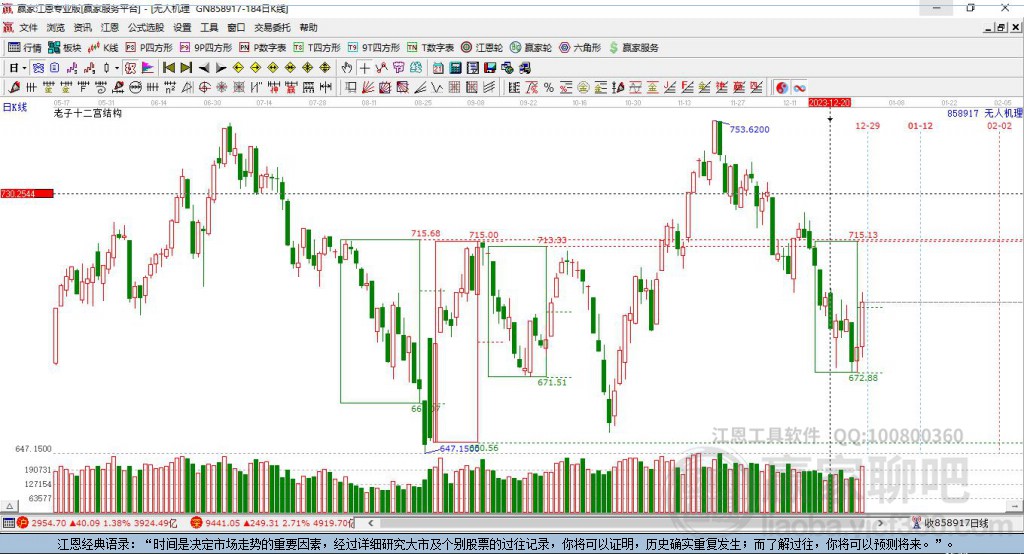Click the save floppy disk icon
Viewport: 1024px width, 554px height.
(490, 68)
